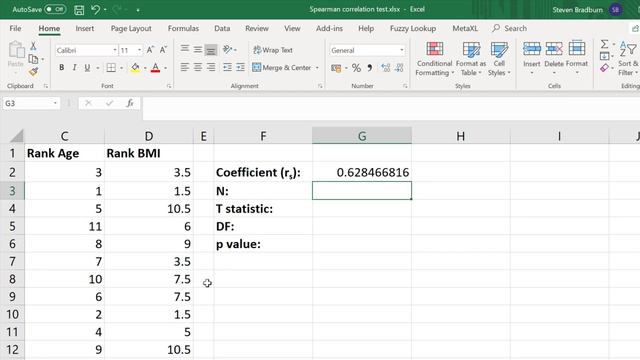Viewport: 640px width, 360px height.
Task: Click Align Right icon
Action: pos(211,67)
